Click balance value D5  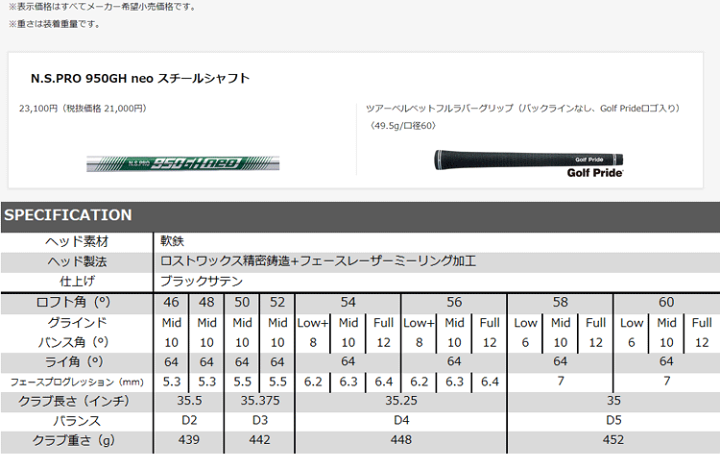pos(613,420)
